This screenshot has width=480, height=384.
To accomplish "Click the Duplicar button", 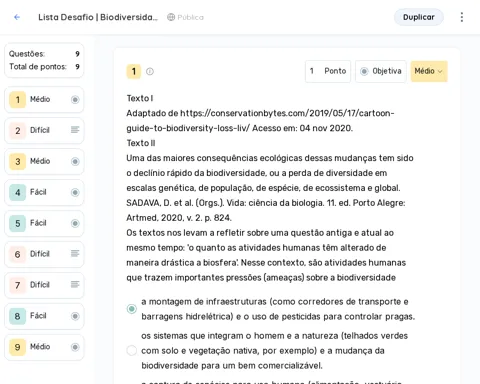I will [x=419, y=17].
